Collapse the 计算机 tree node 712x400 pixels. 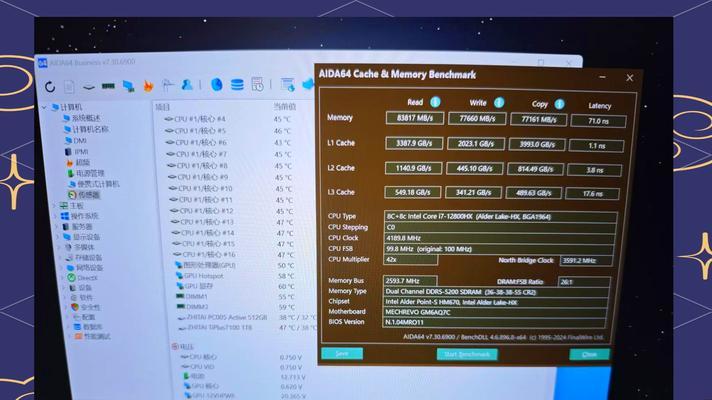click(x=44, y=108)
